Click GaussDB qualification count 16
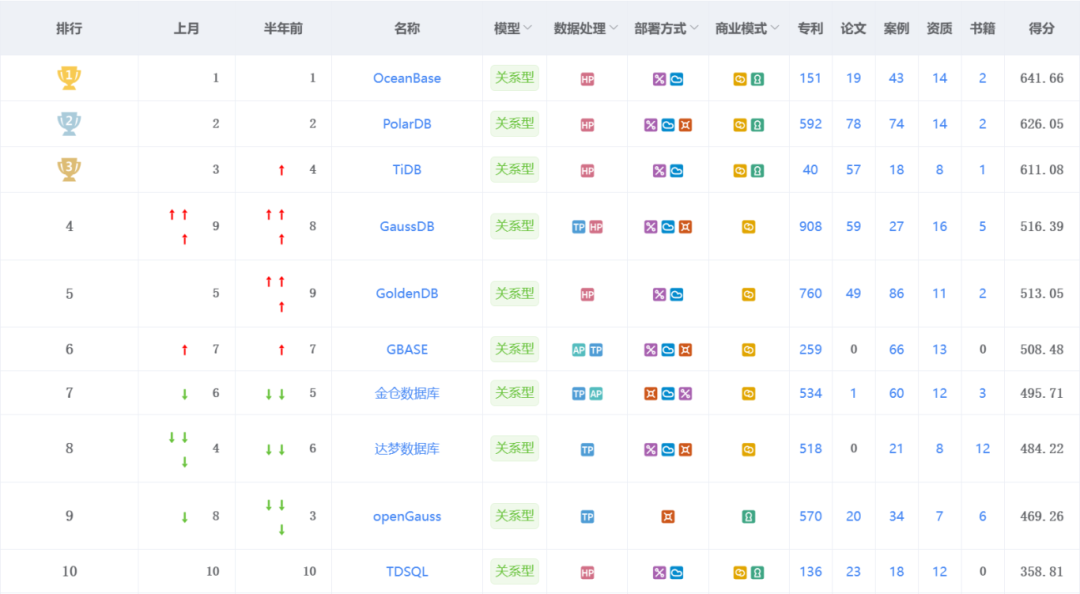Viewport: 1080px width, 594px height. [939, 227]
